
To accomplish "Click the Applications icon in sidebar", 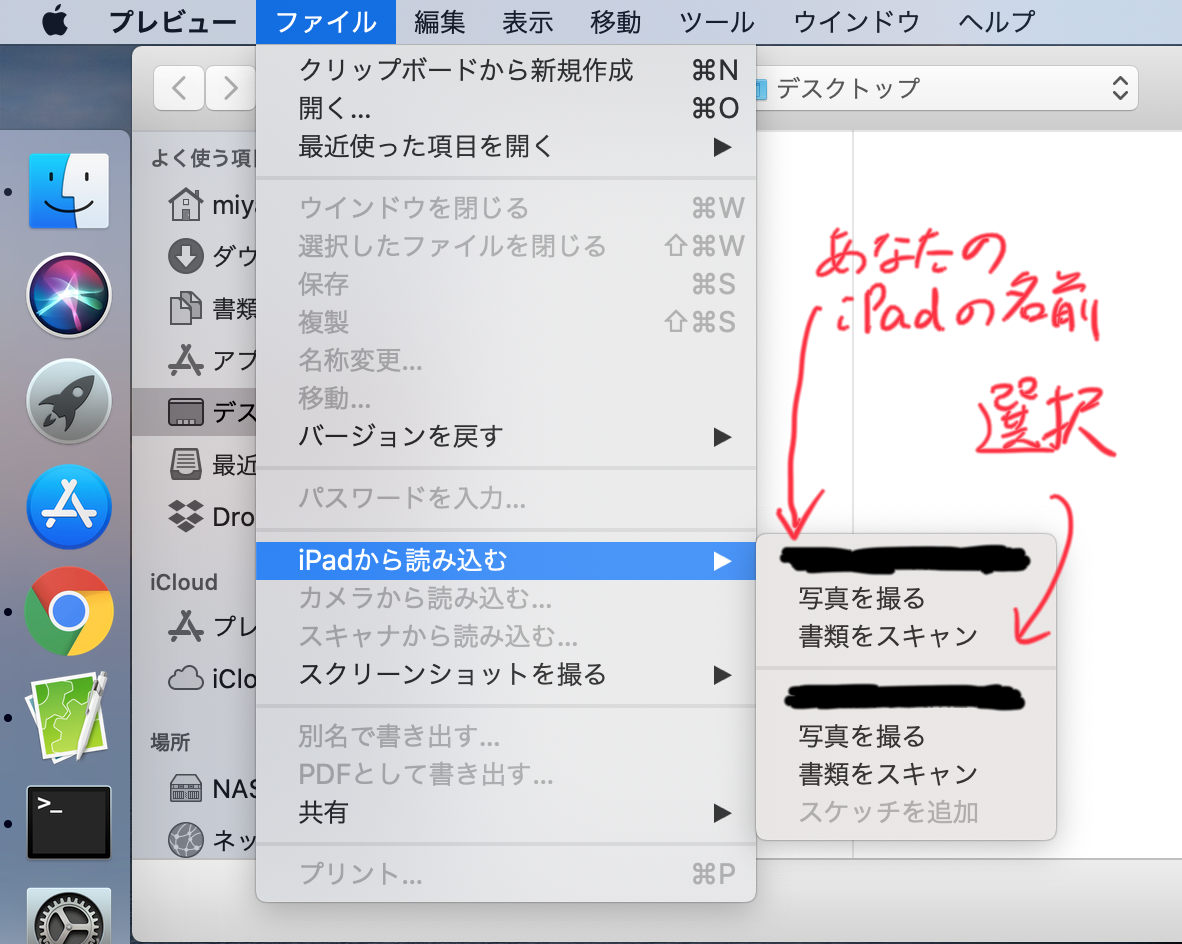I will click(185, 360).
